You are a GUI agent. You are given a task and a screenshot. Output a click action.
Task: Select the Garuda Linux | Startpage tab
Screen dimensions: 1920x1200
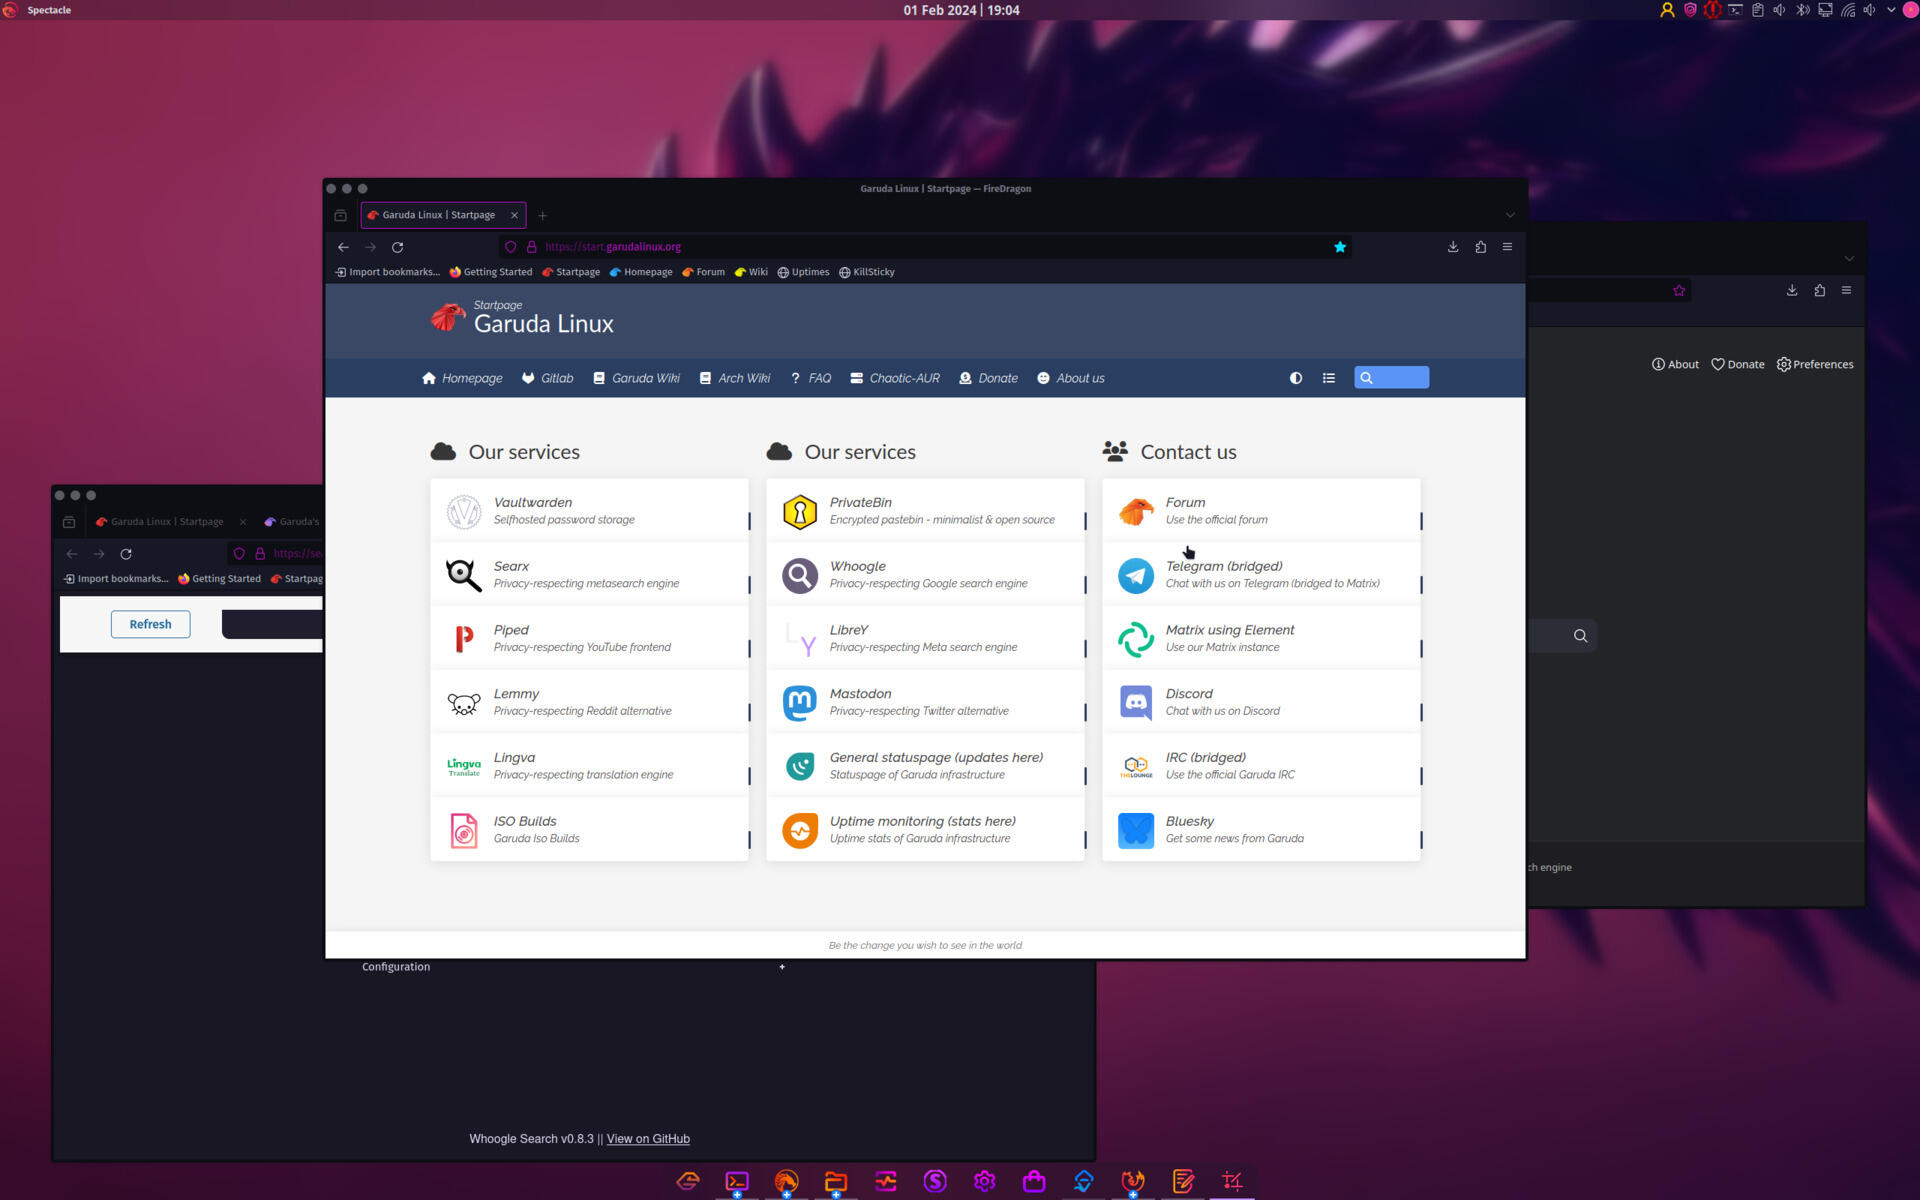(443, 215)
